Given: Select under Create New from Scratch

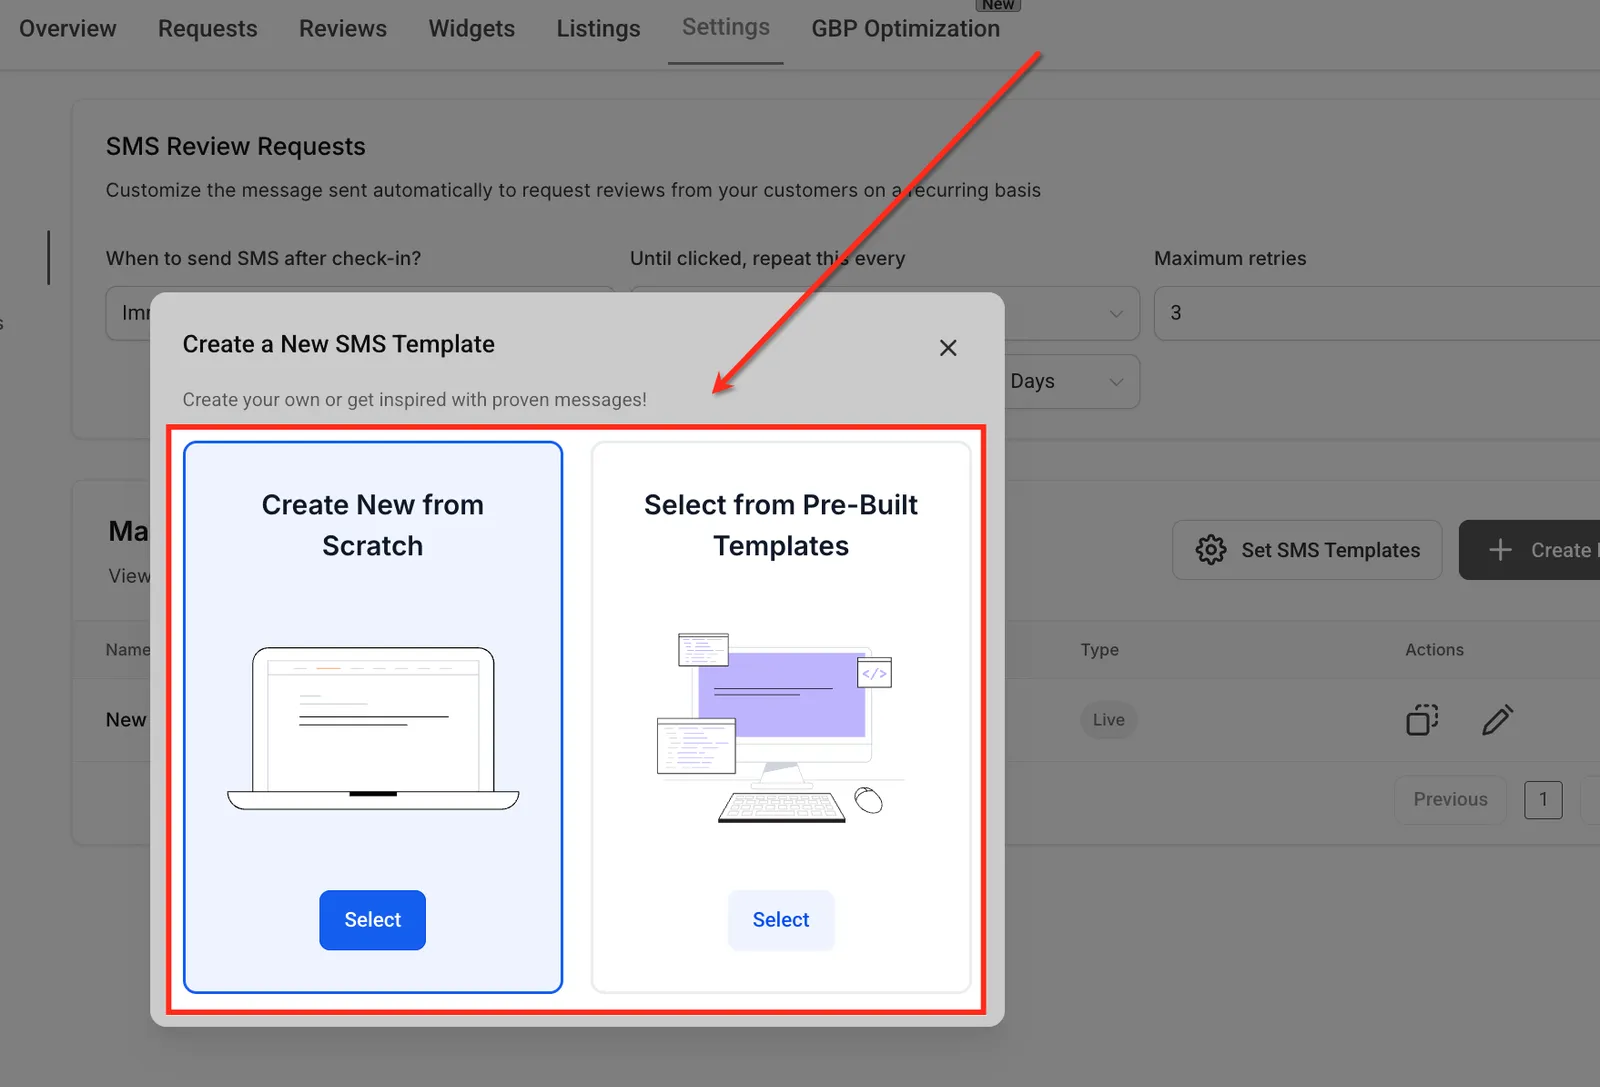Looking at the screenshot, I should coord(373,920).
